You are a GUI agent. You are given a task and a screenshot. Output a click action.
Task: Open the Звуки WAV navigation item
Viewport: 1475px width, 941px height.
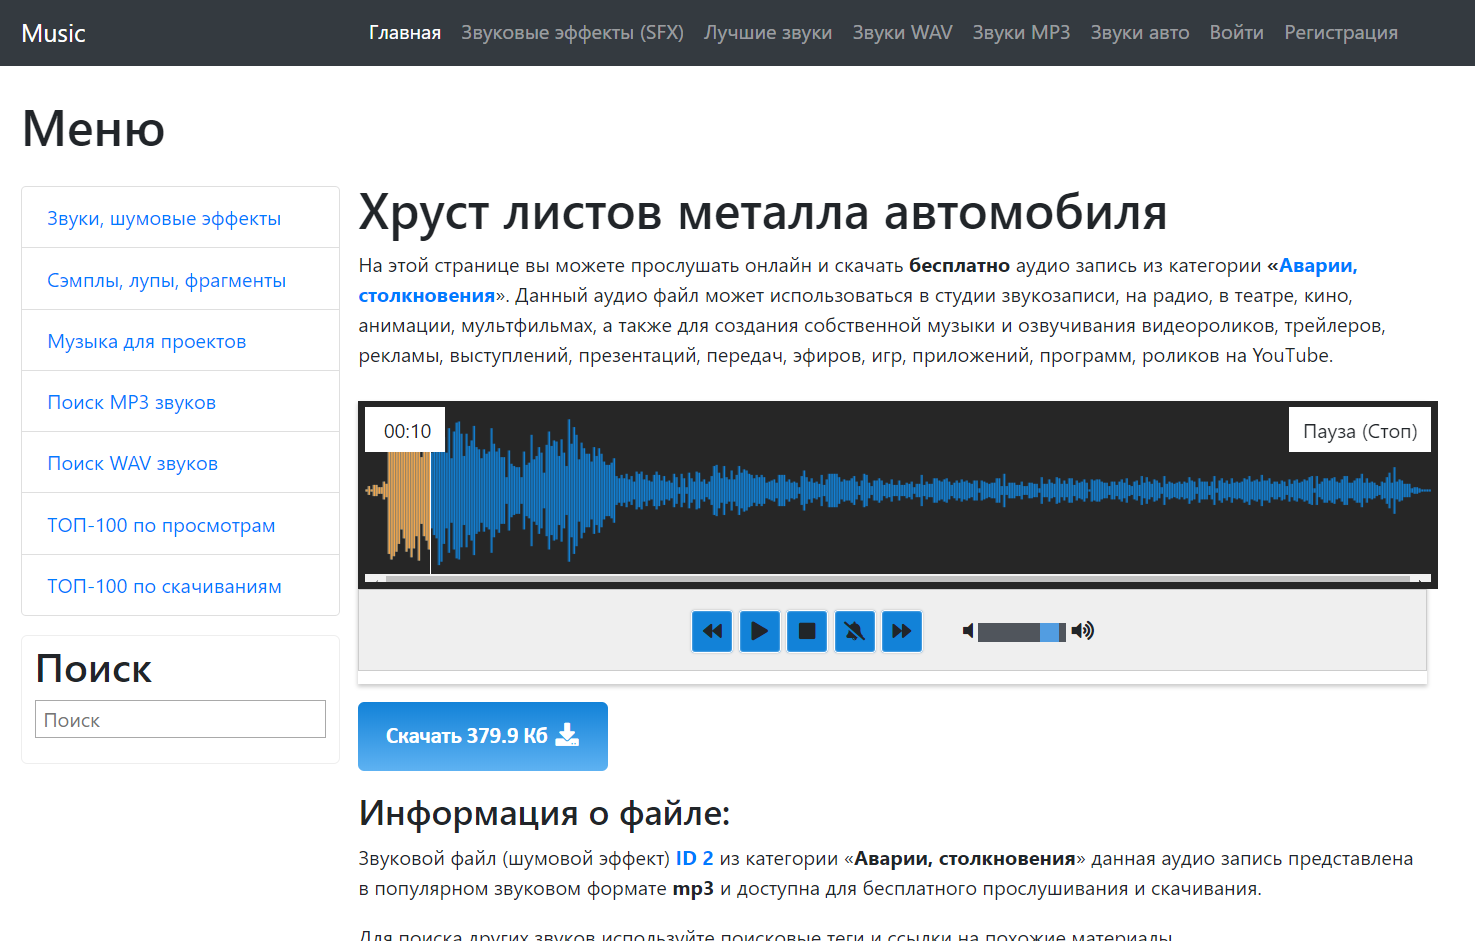(x=902, y=33)
